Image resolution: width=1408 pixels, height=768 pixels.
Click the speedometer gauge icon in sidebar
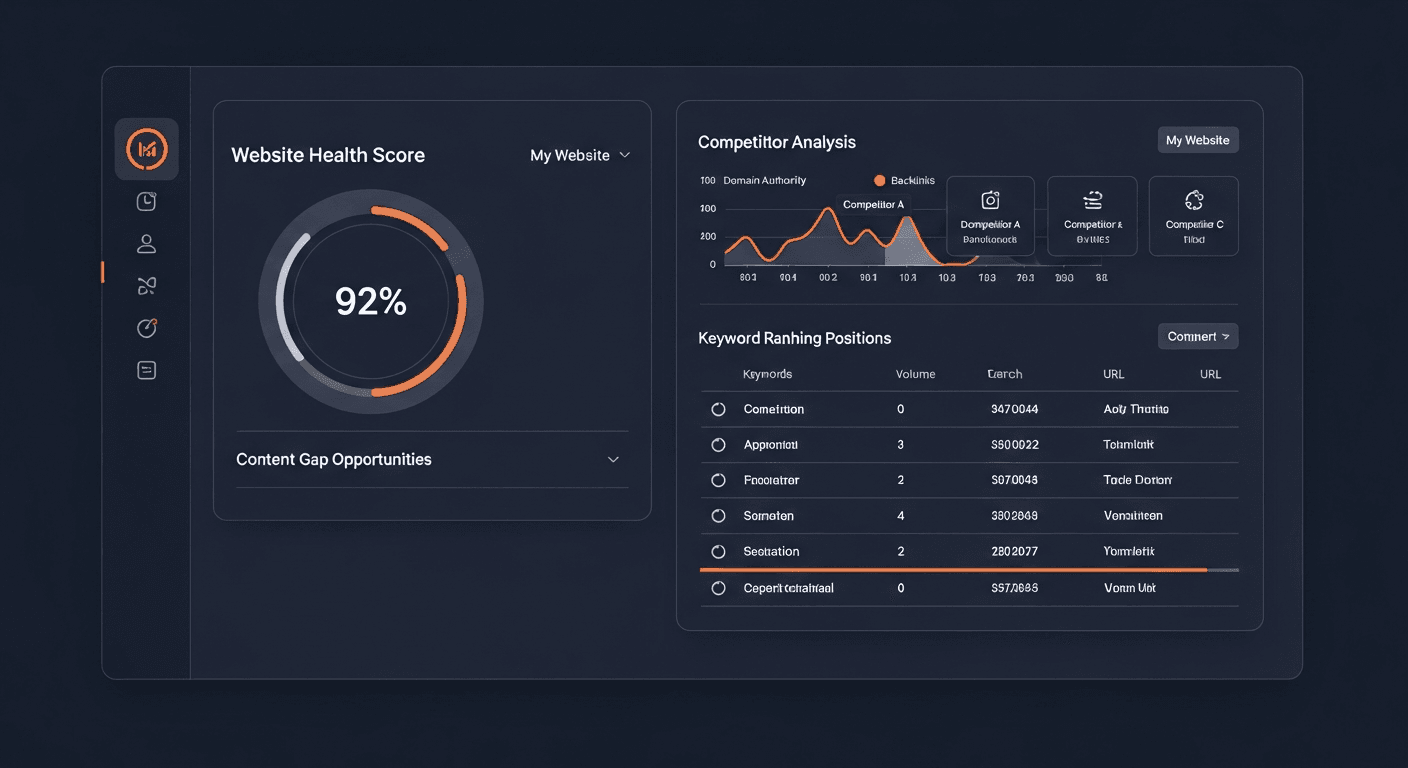click(146, 328)
